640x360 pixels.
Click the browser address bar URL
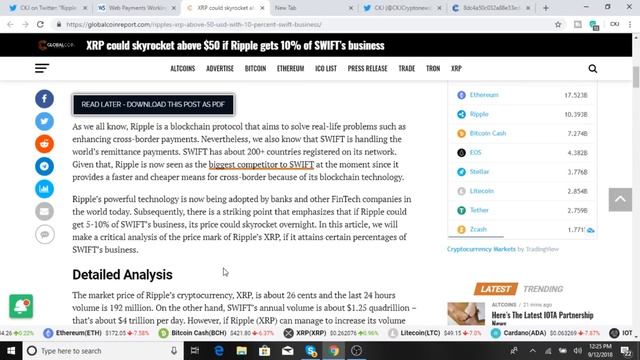[x=194, y=24]
